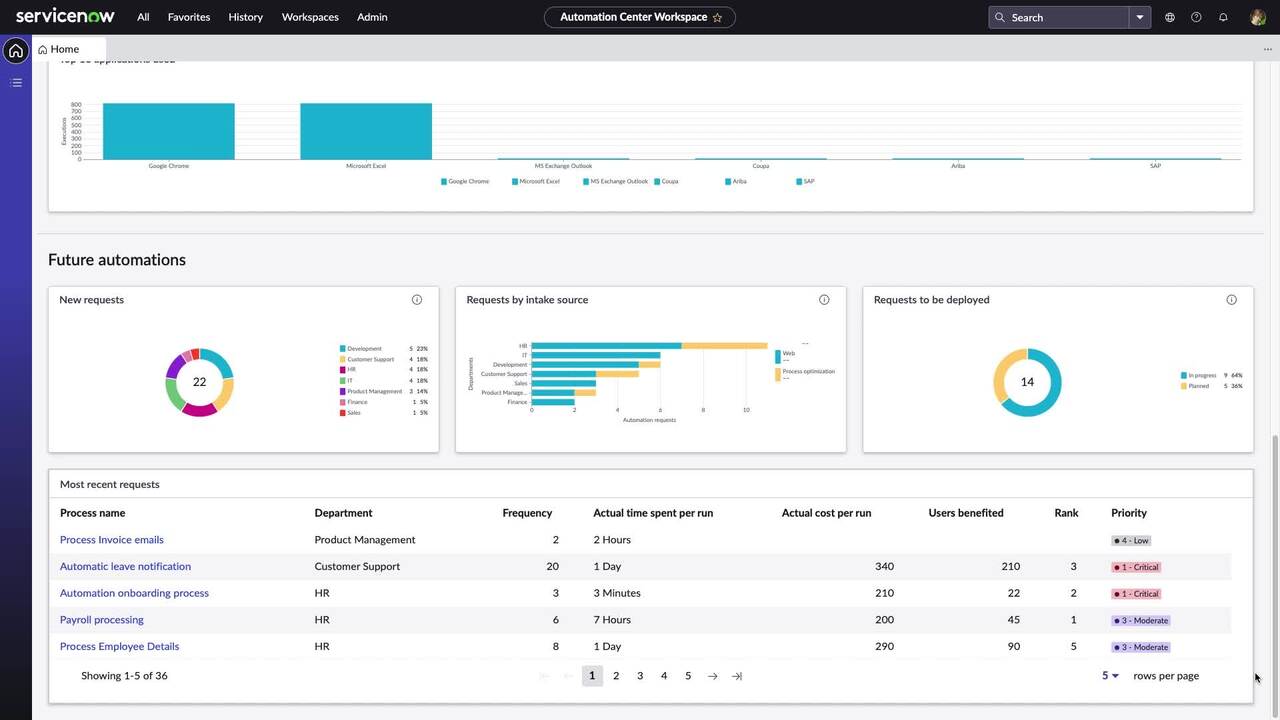
Task: Go to page 2 of recent requests
Action: [x=616, y=675]
